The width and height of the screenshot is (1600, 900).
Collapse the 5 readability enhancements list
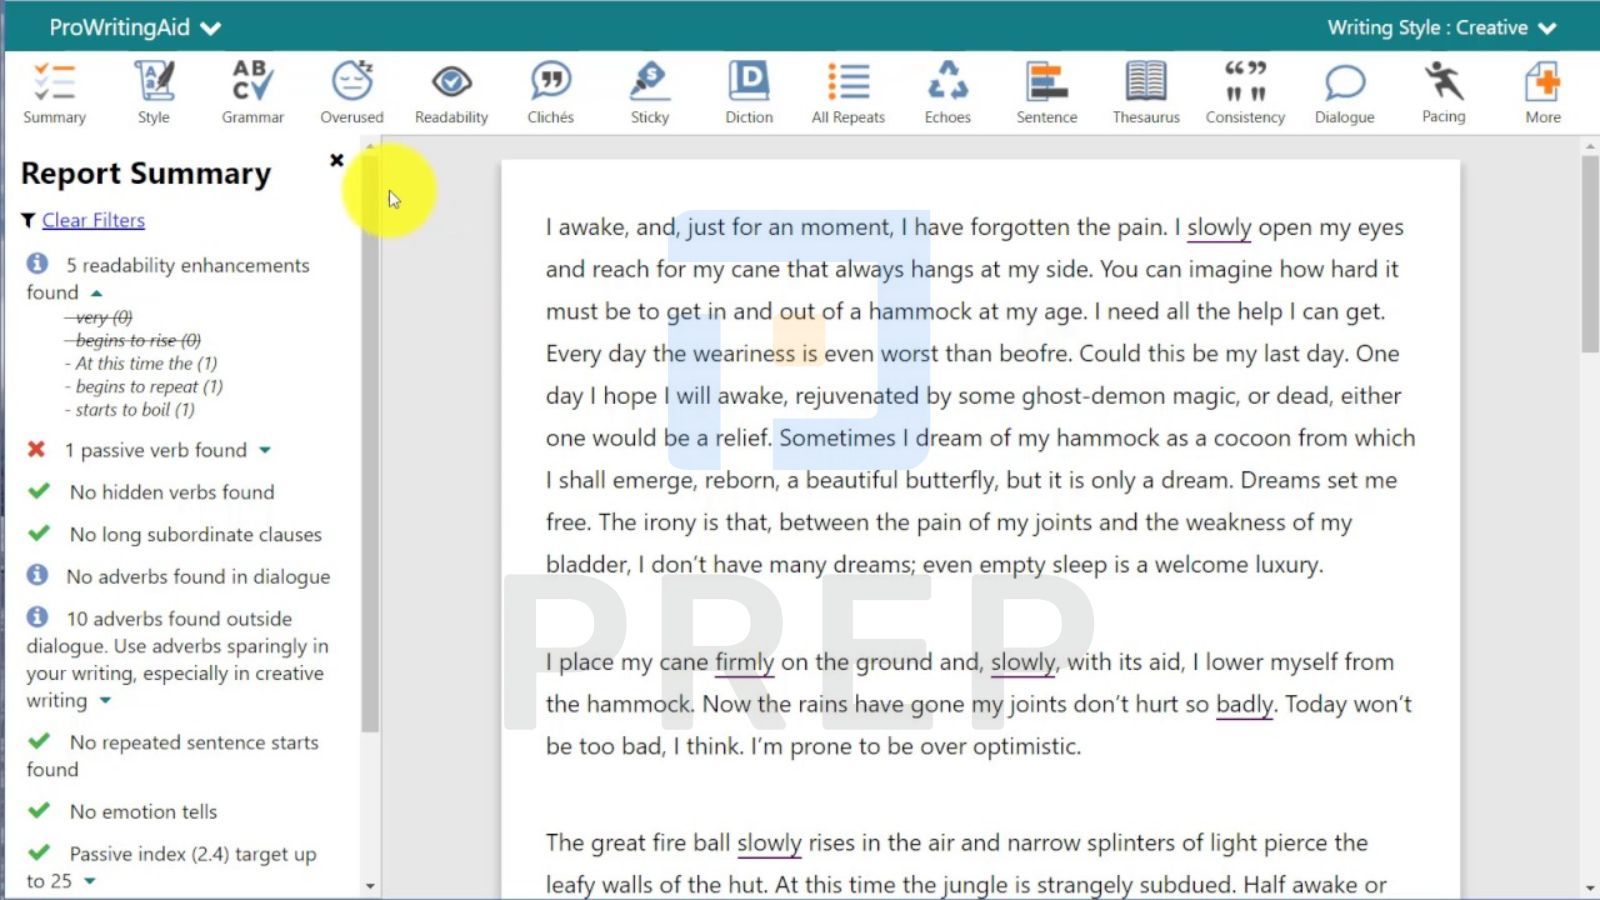96,292
